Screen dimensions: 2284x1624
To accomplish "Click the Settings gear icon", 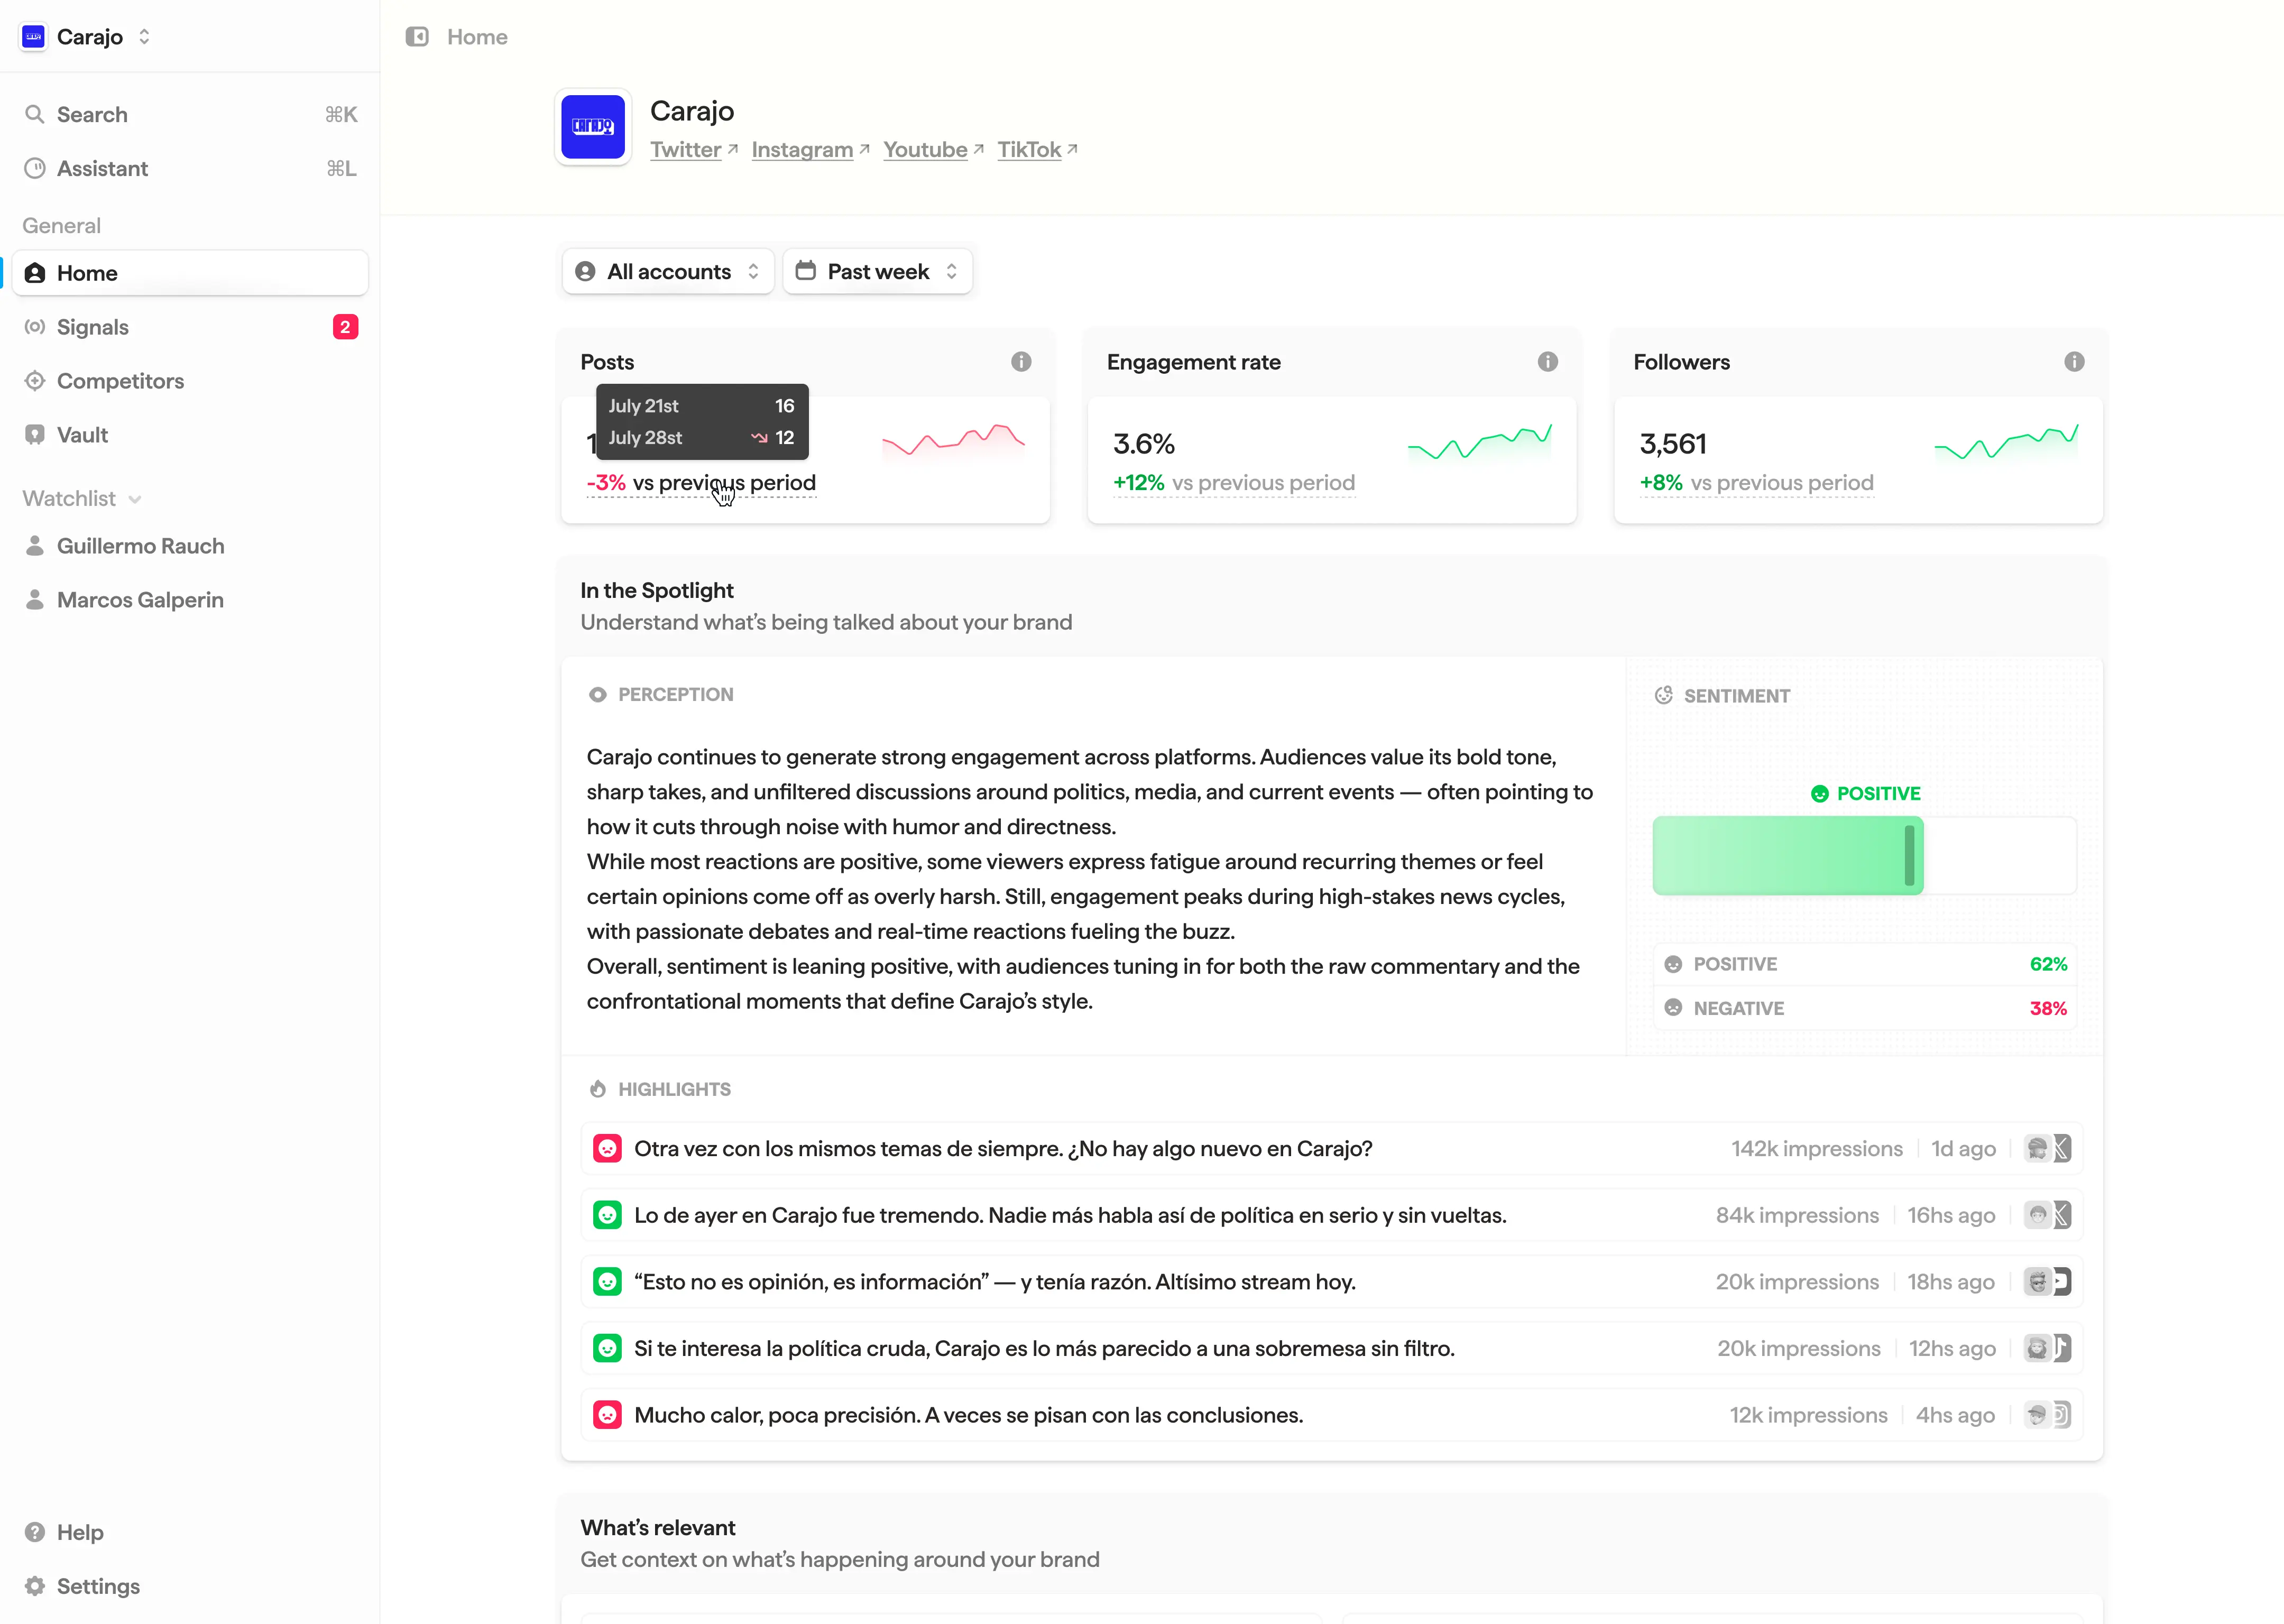I will pos(35,1586).
